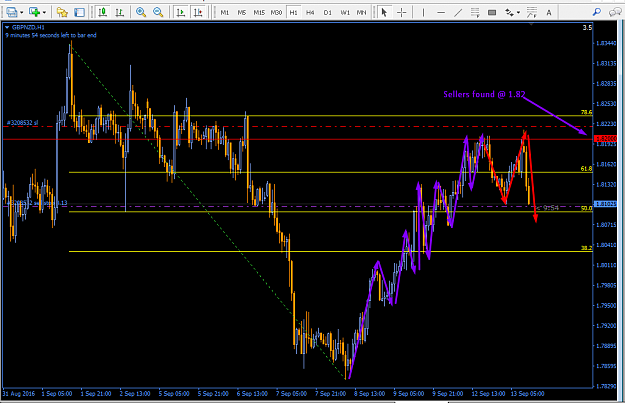The image size is (625, 403).
Task: Select the Fibonacci expansion tool icon
Action: click(532, 12)
